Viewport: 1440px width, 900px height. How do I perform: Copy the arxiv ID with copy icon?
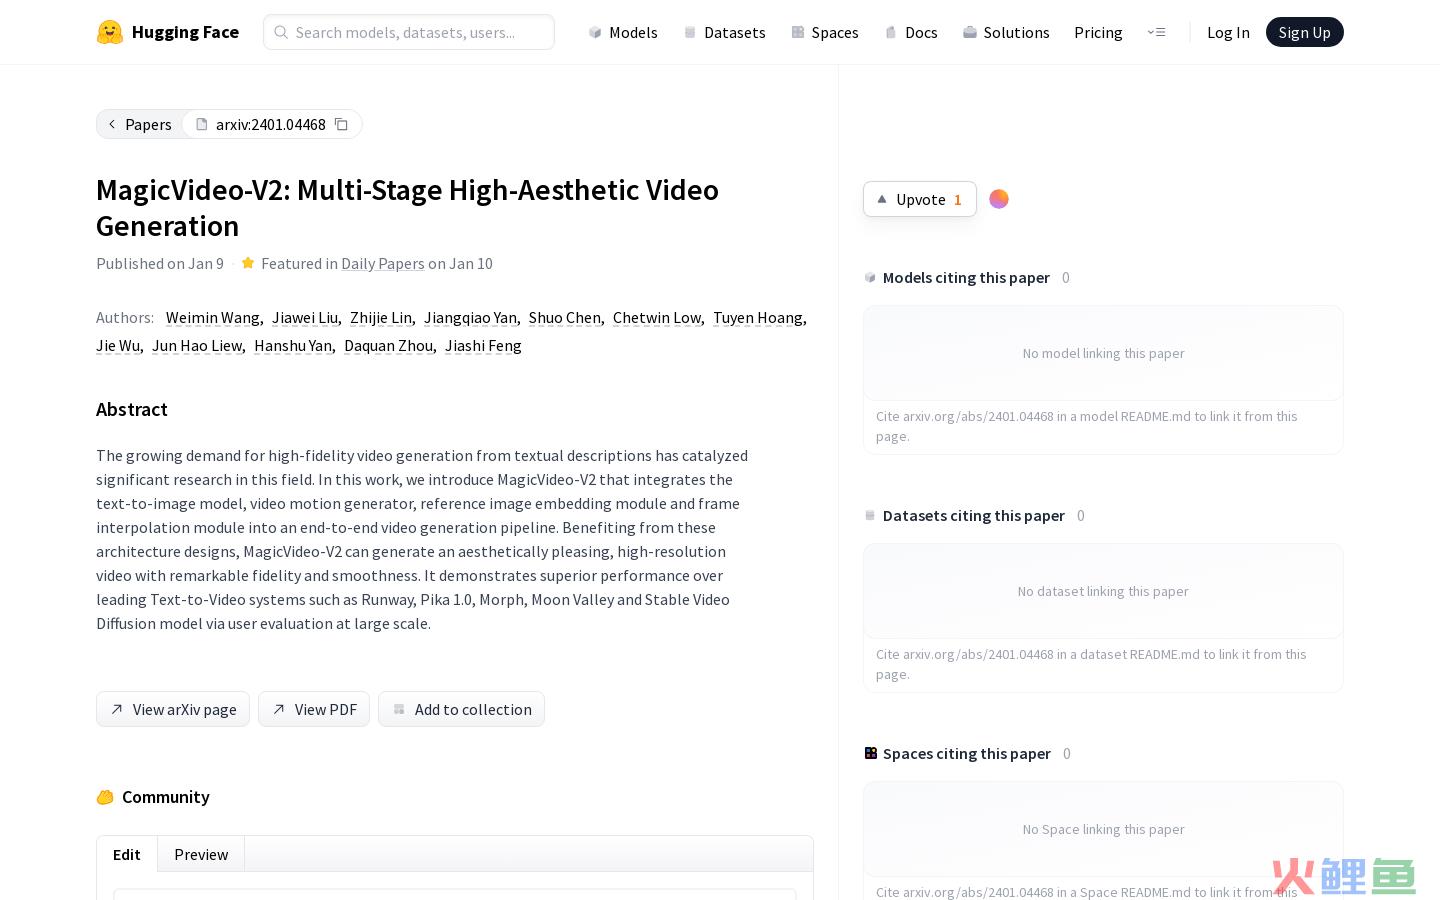click(342, 124)
